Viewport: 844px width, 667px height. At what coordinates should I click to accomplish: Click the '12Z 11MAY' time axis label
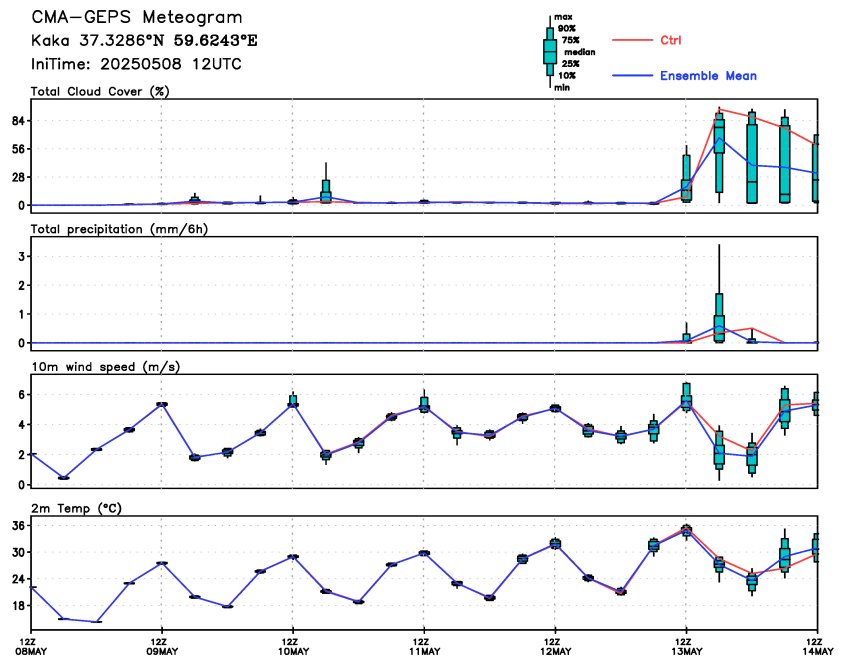pos(424,647)
